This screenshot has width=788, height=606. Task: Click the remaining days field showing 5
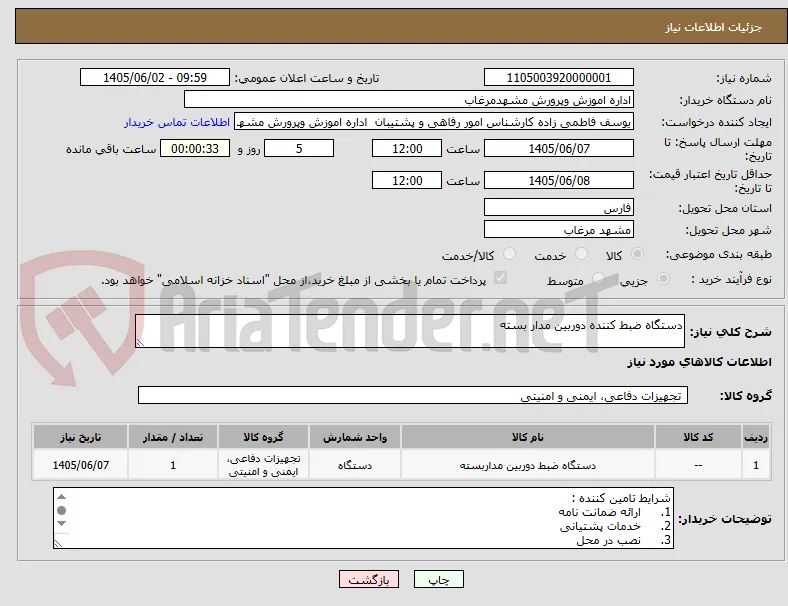(x=299, y=149)
